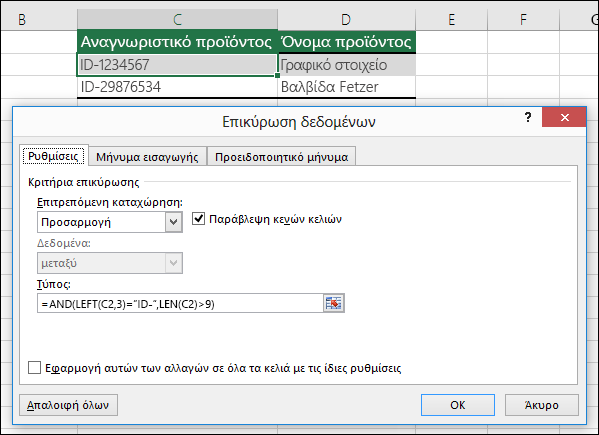Close the Επικύρωση δεδομένων dialog

click(564, 117)
